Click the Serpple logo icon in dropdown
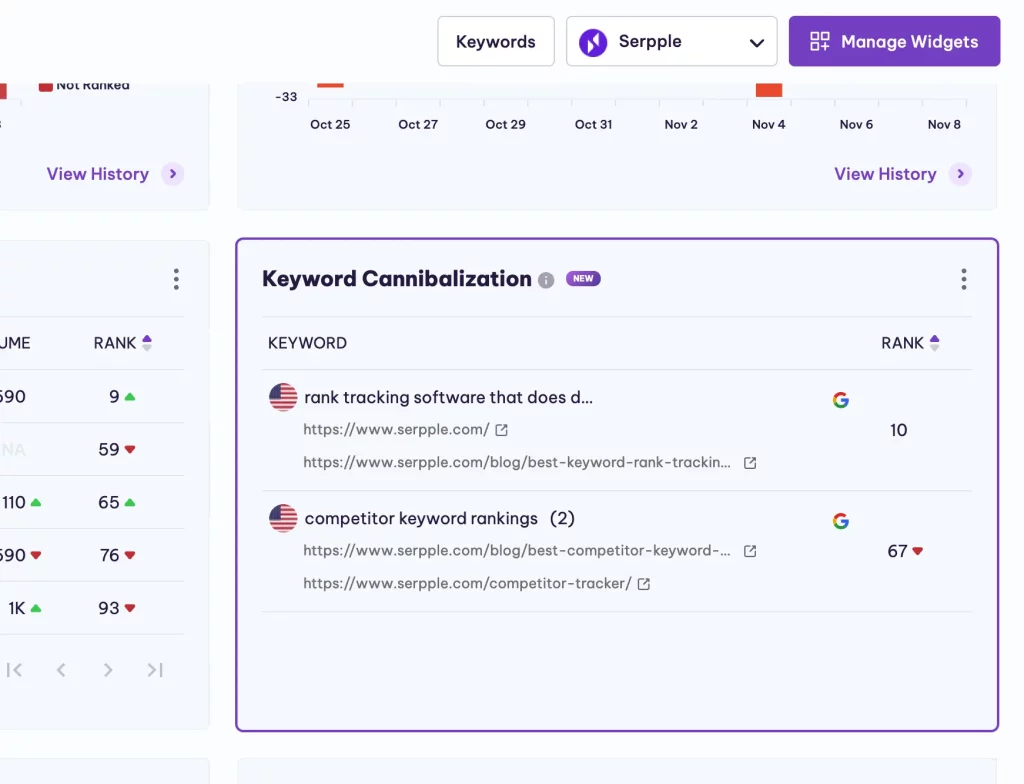 [x=593, y=42]
